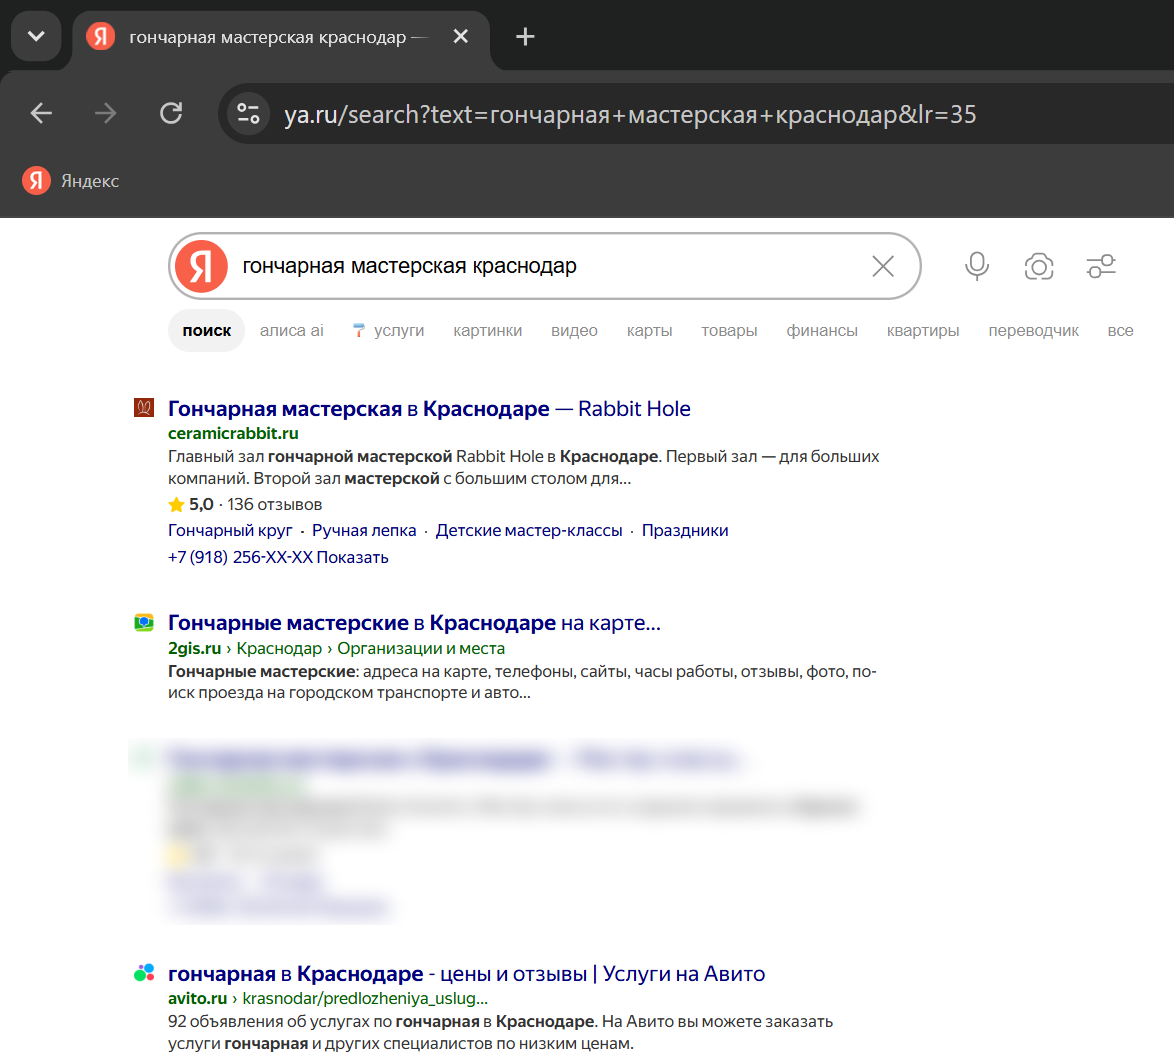The width and height of the screenshot is (1174, 1055).
Task: Open search settings sliders icon
Action: coord(1101,266)
